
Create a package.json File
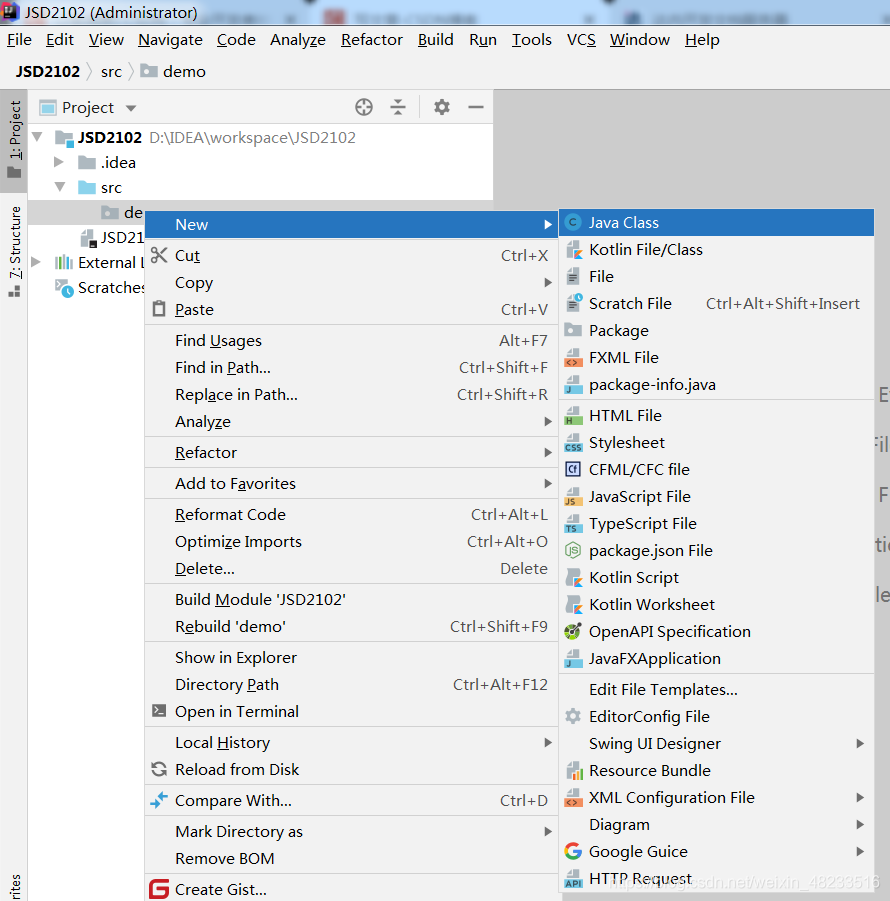coord(716,550)
